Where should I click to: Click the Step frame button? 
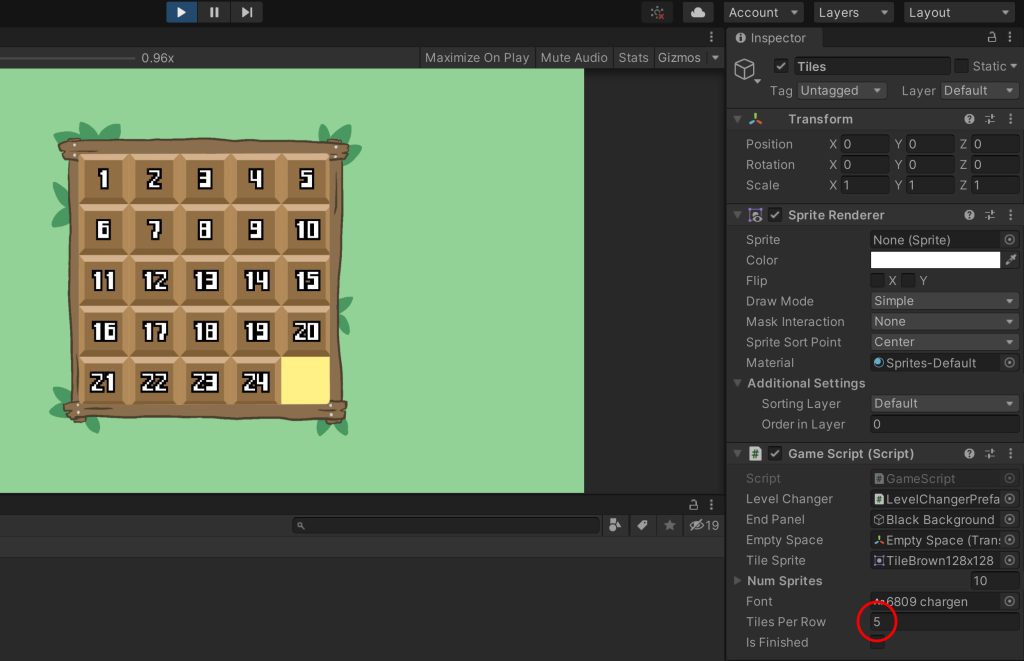[247, 12]
